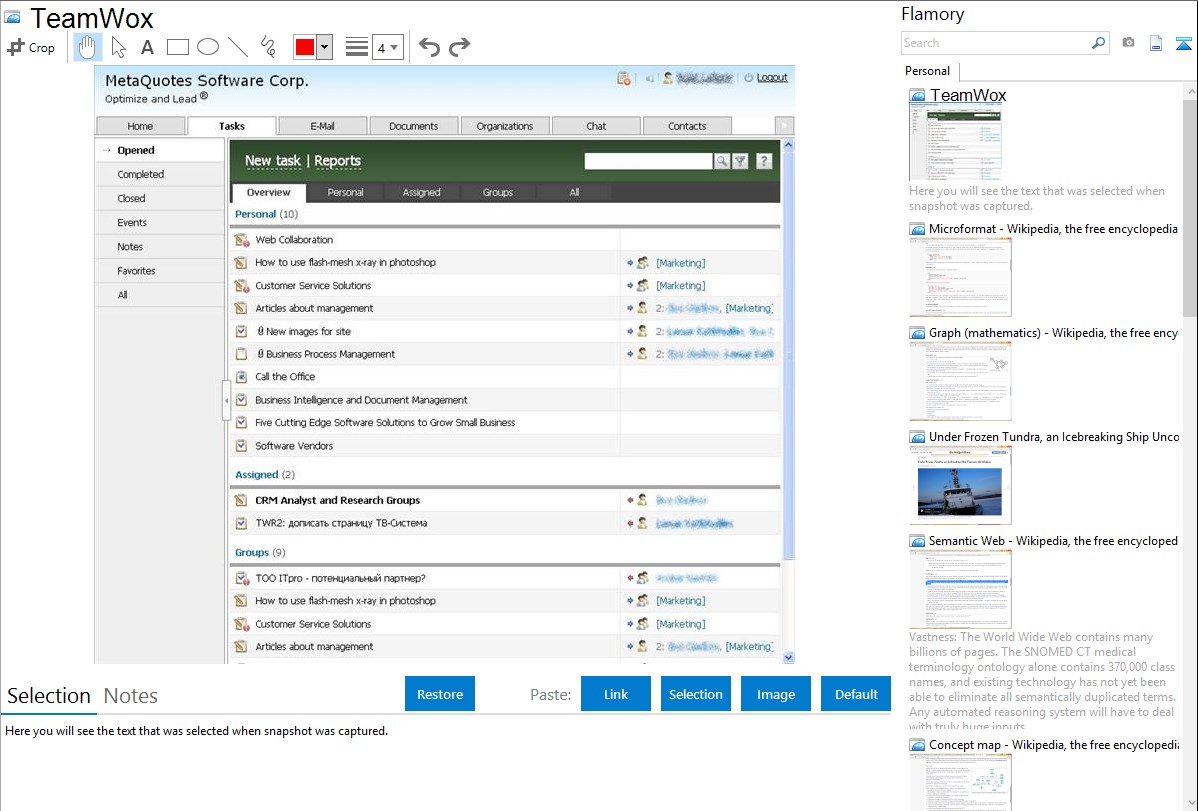Click into the Flamory Search field

point(996,43)
